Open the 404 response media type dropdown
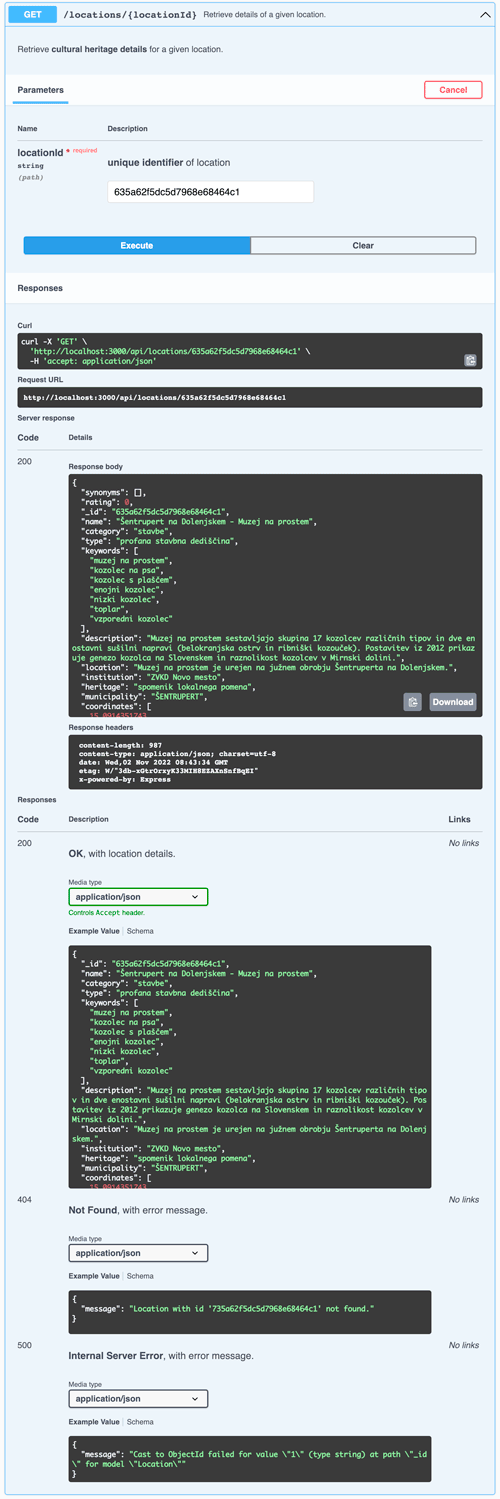The height and width of the screenshot is (1499, 500). [x=138, y=1253]
